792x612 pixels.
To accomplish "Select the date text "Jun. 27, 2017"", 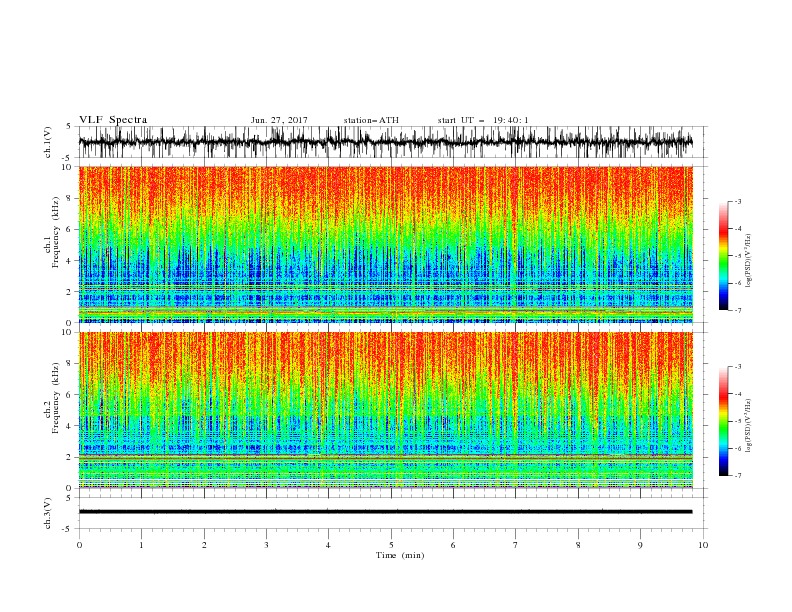I will pyautogui.click(x=279, y=120).
